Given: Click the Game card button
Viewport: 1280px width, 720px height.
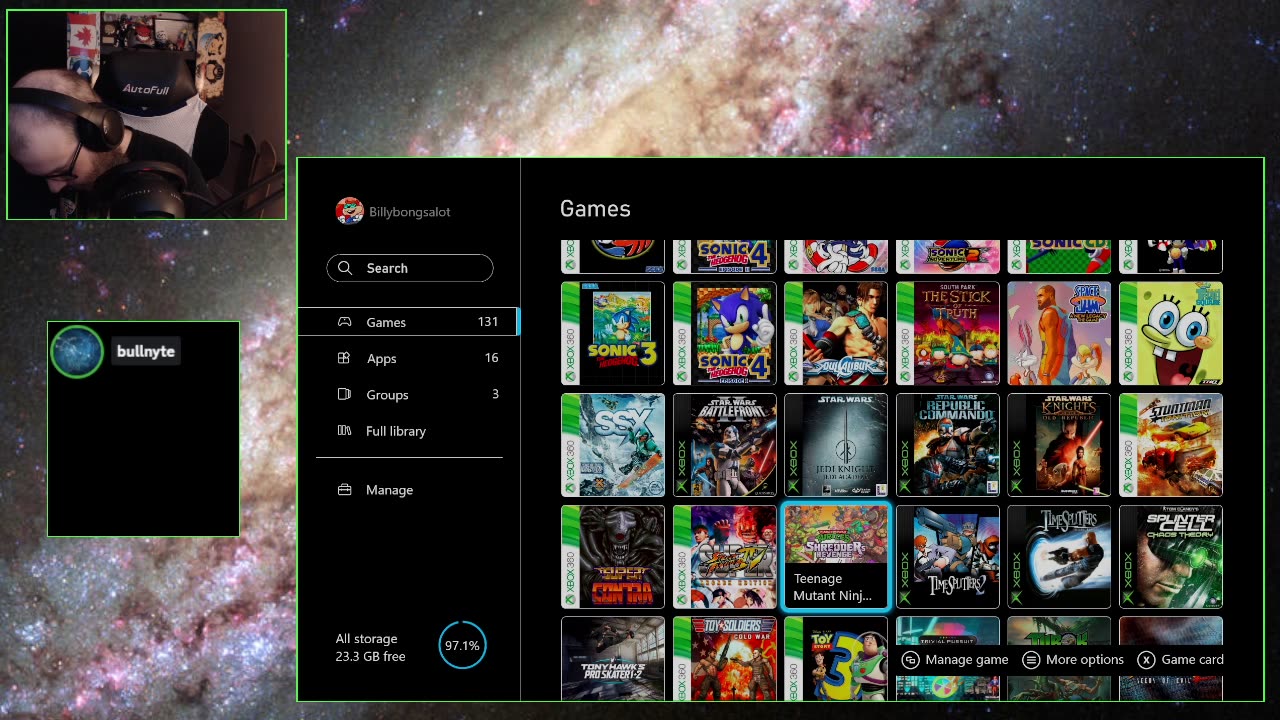Looking at the screenshot, I should pos(1181,660).
